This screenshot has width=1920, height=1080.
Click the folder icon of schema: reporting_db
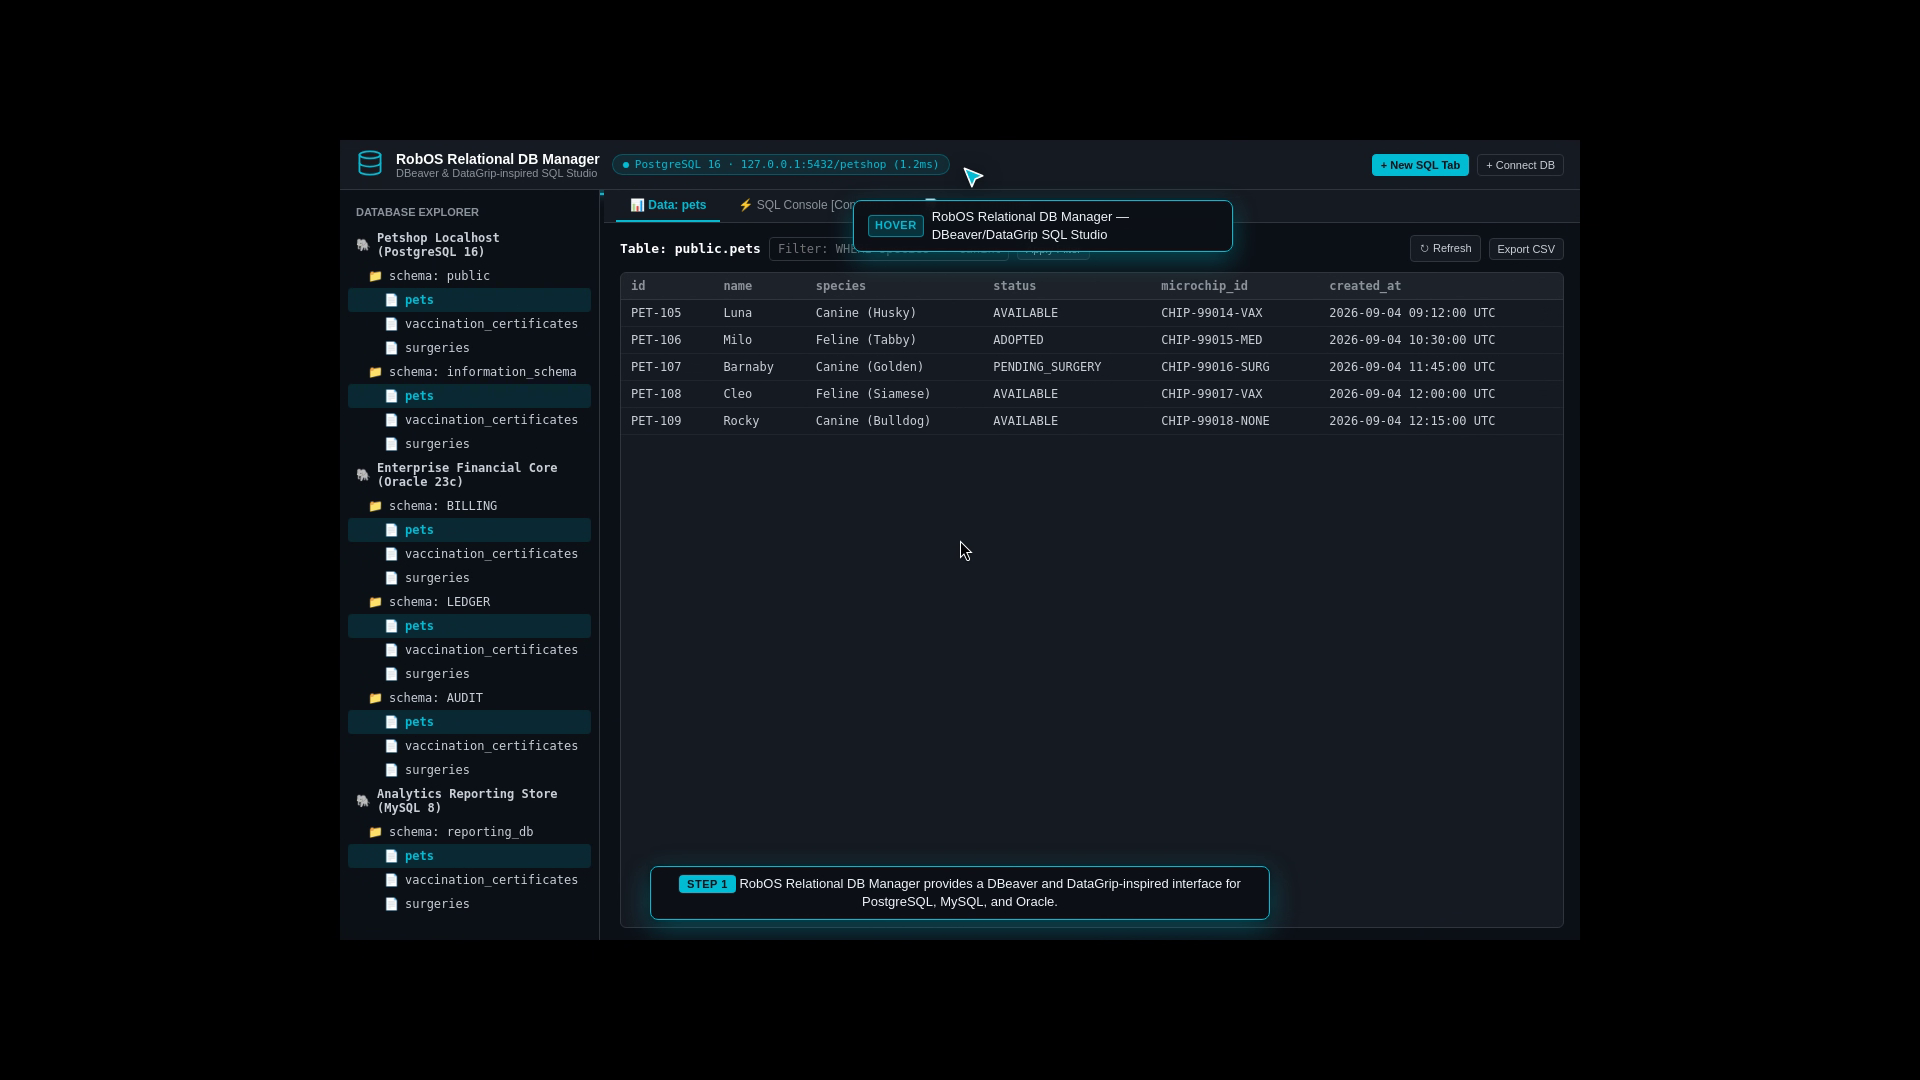[x=376, y=832]
